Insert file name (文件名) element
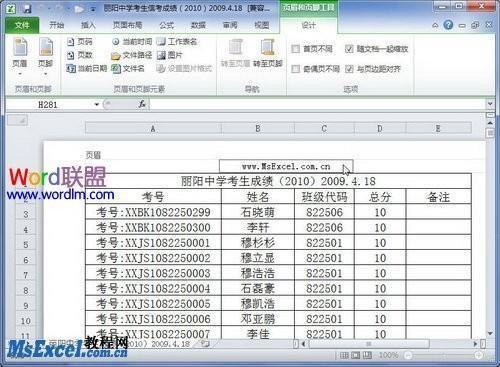Image resolution: width=500 pixels, height=367 pixels. [x=128, y=69]
